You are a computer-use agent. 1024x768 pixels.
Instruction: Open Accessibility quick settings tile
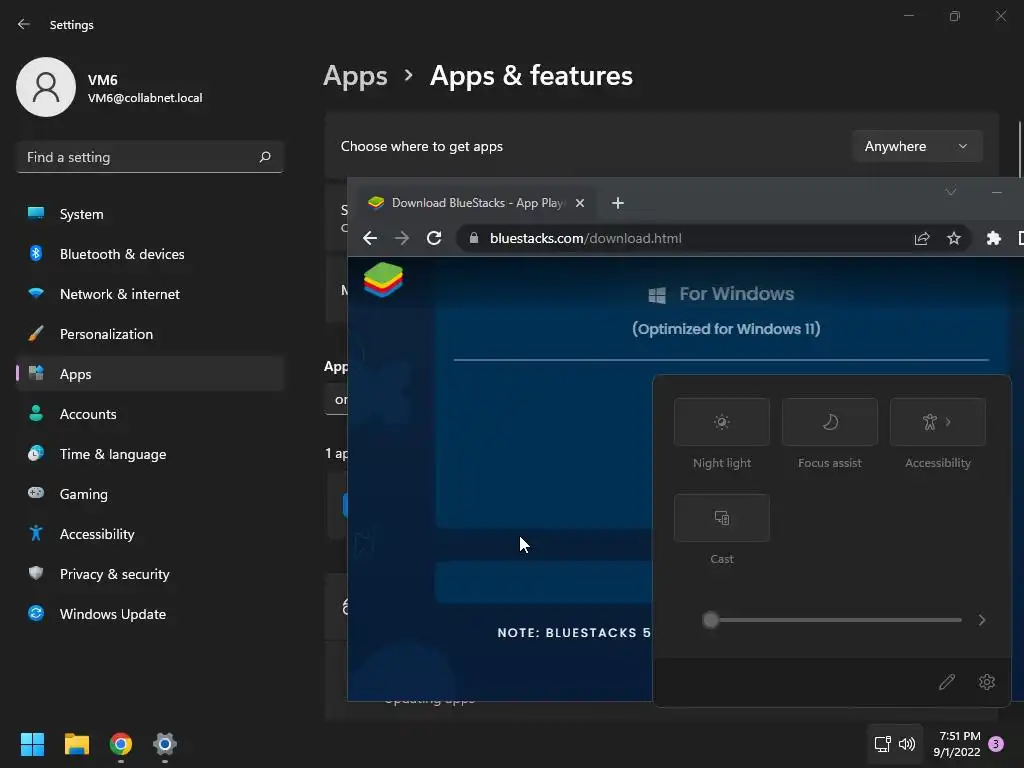(938, 422)
